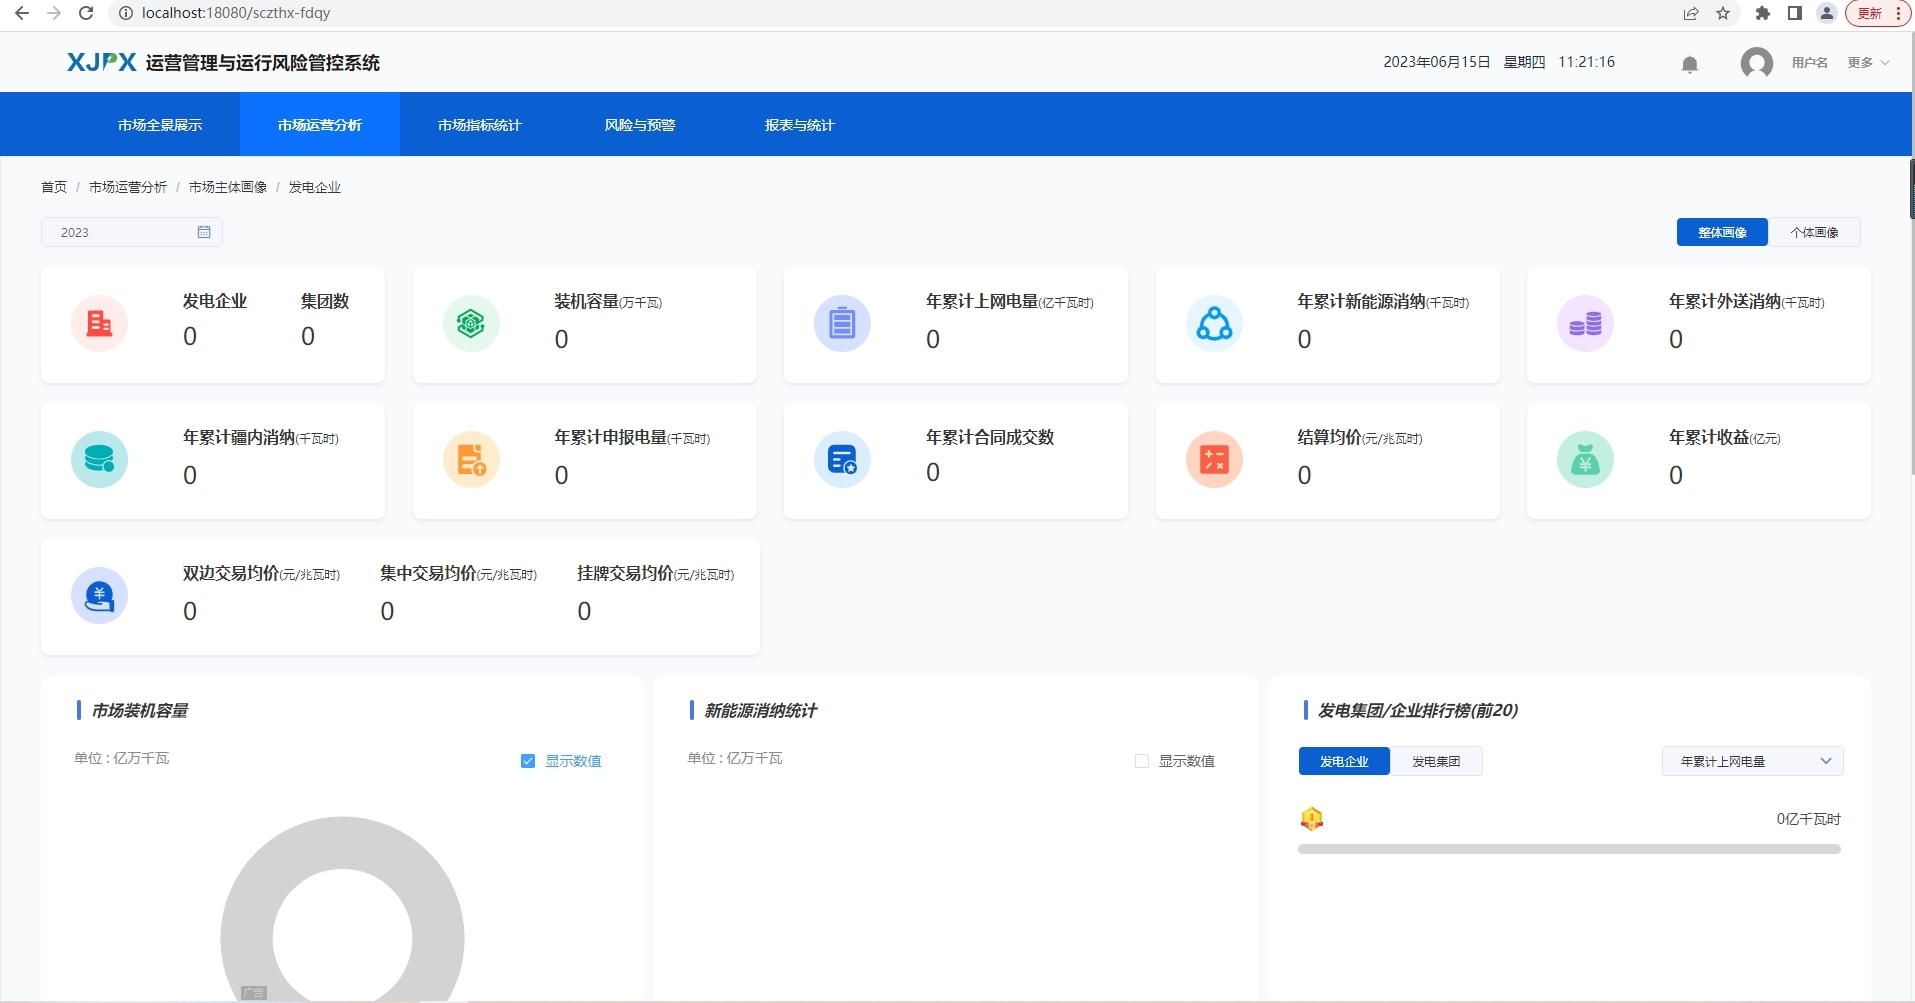The width and height of the screenshot is (1915, 1003).
Task: Click 市场主体画像 breadcrumb link
Action: pyautogui.click(x=228, y=187)
